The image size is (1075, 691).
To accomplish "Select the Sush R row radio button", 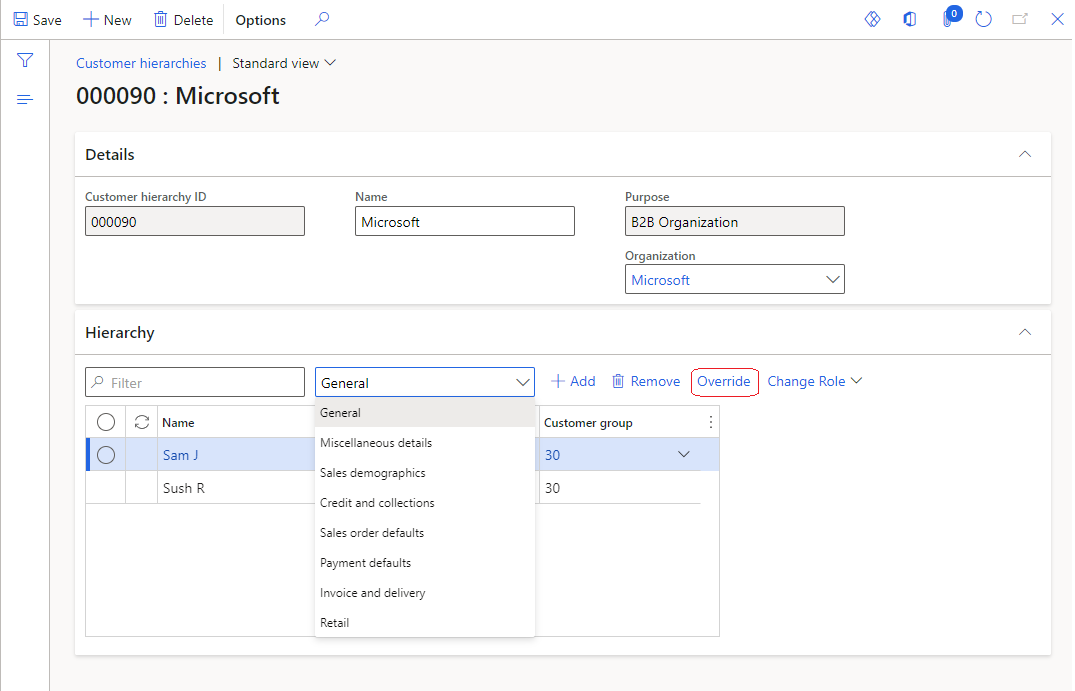I will (106, 487).
